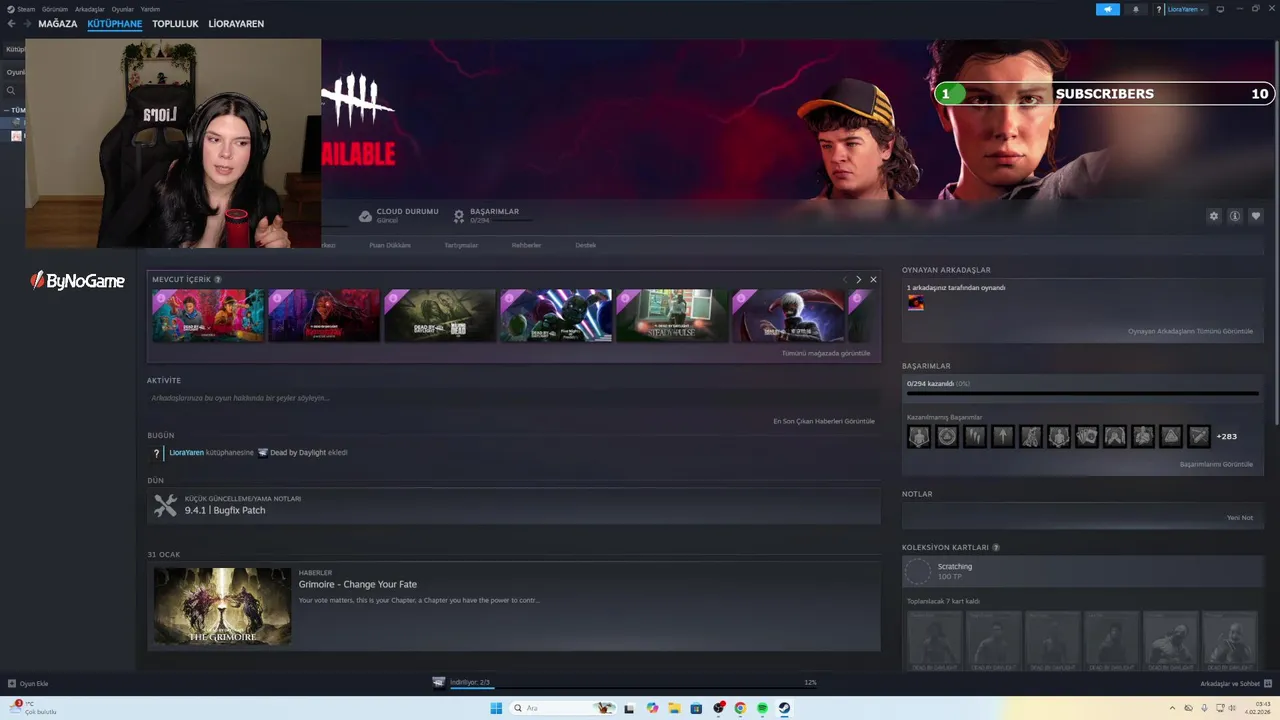This screenshot has width=1280, height=720.
Task: Click Oynayan Arkadaşların Tümünü Görüntüle
Action: [x=1190, y=331]
